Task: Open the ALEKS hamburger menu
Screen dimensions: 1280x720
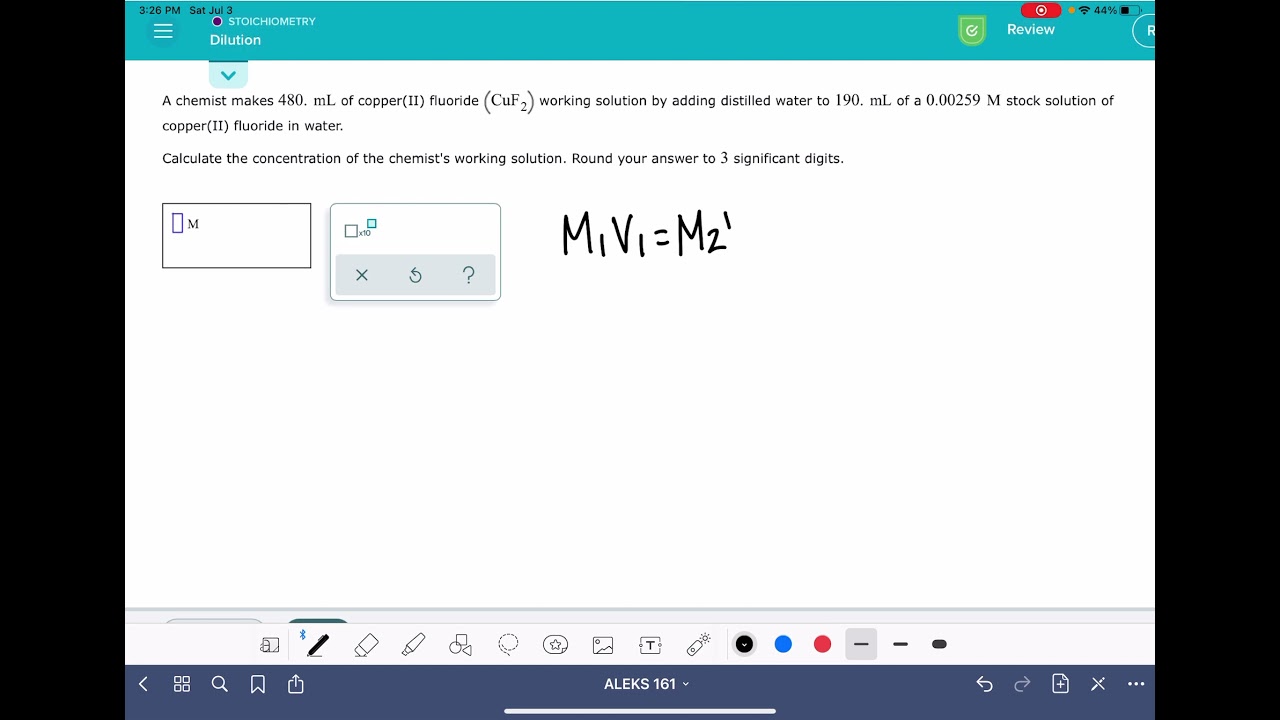Action: [x=162, y=31]
